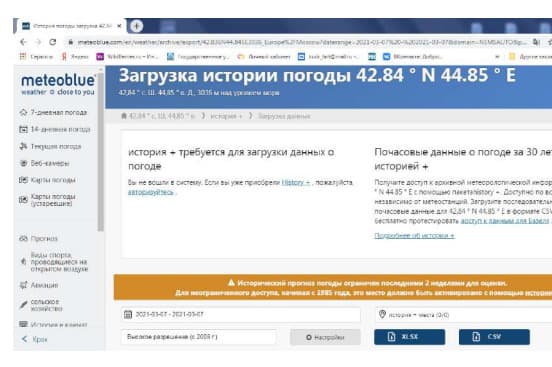The height and width of the screenshot is (367, 552).
Task: Open the Высокое разрешение resolution dropdown
Action: 199,337
